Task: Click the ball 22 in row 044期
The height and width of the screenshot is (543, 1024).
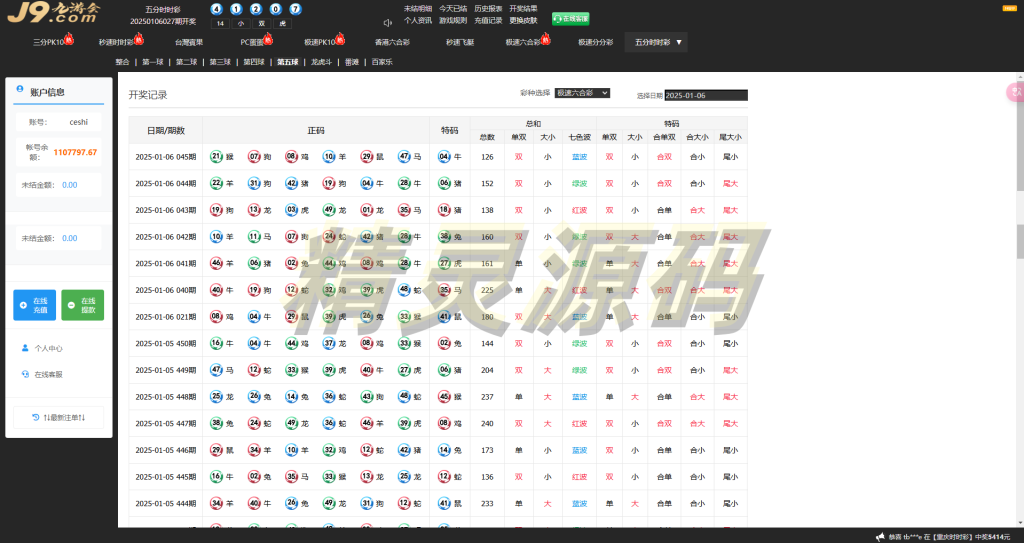Action: pos(216,184)
